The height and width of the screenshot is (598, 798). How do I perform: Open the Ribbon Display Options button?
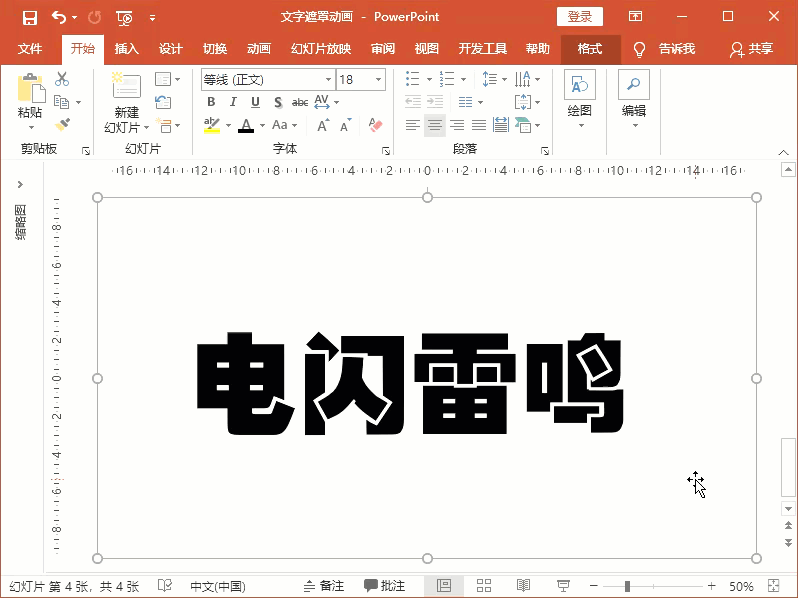(635, 16)
